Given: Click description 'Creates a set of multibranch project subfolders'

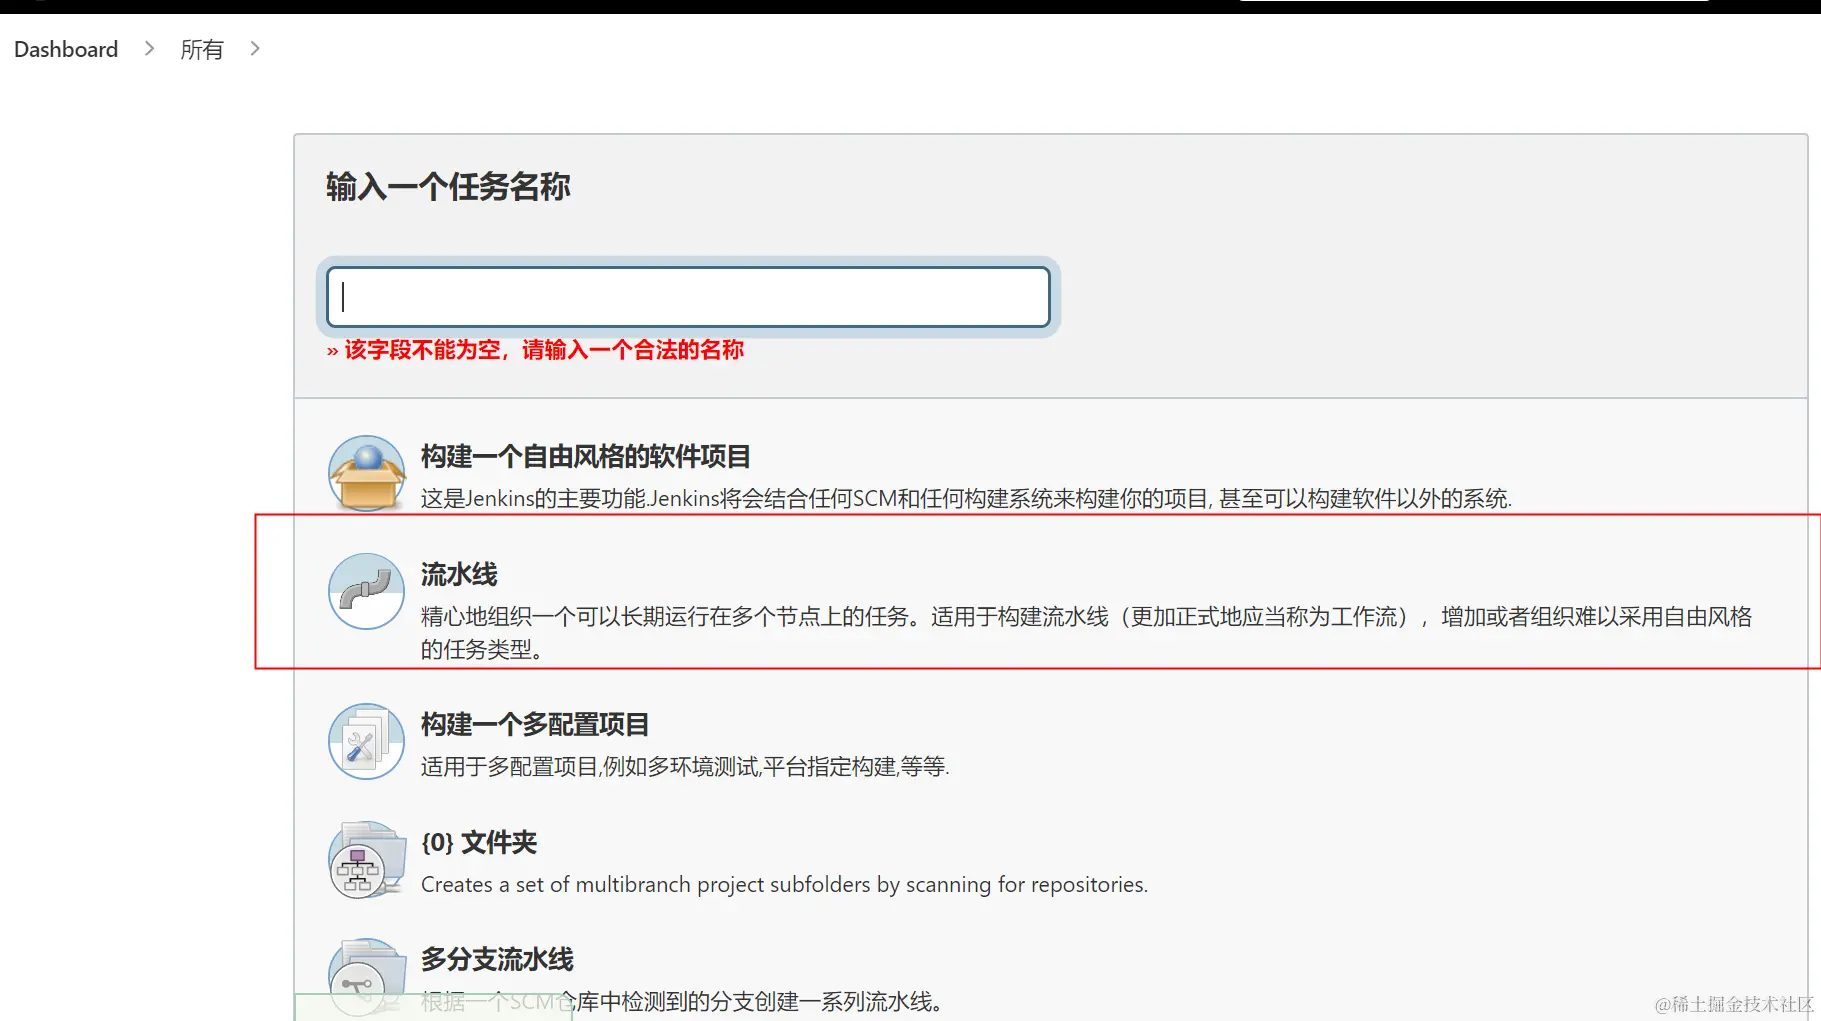Looking at the screenshot, I should 784,885.
